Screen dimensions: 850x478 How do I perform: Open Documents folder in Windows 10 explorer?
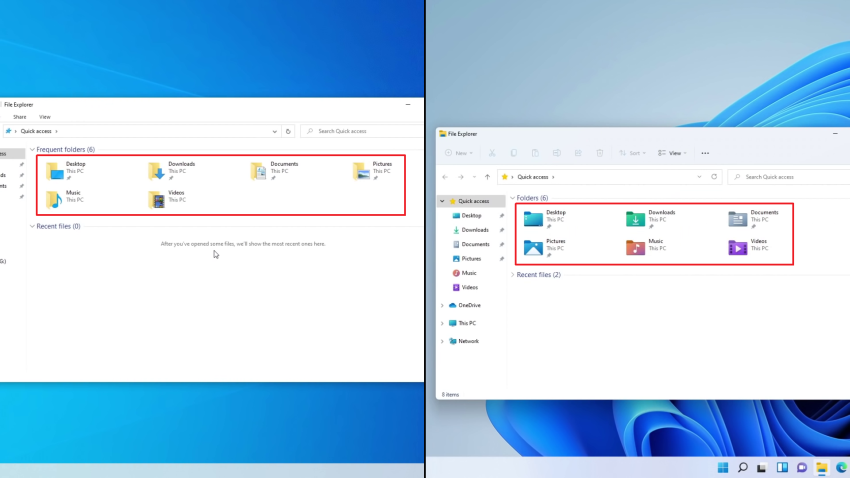[274, 170]
